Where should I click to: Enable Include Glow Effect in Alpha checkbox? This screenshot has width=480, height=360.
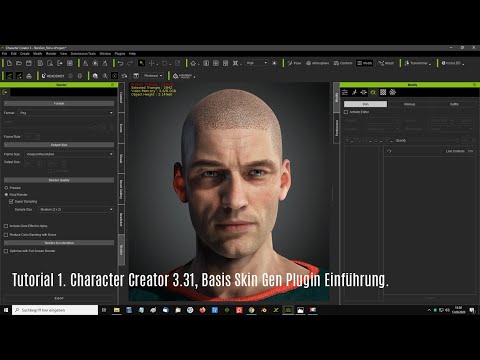click(6, 226)
